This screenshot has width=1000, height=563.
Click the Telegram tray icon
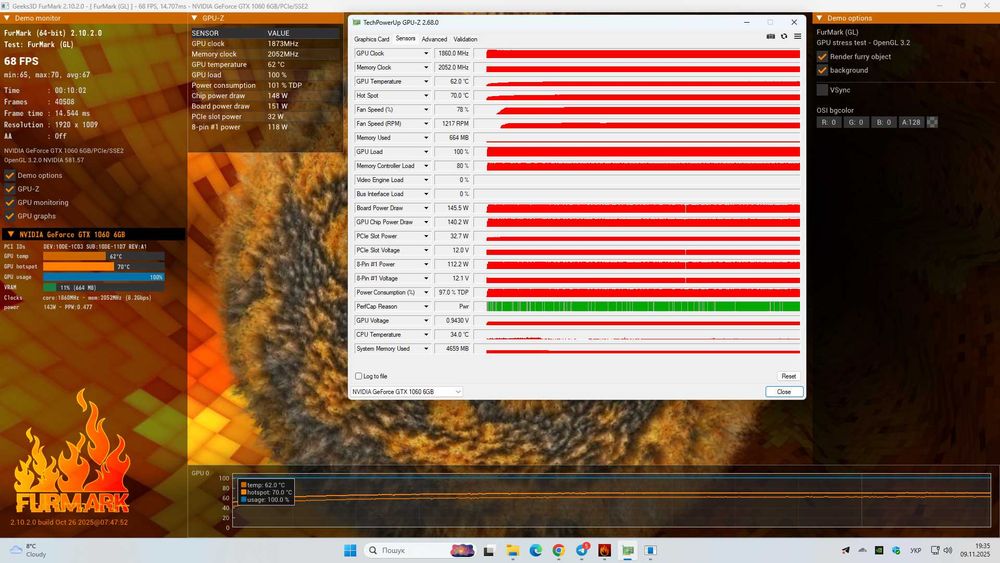click(x=846, y=550)
